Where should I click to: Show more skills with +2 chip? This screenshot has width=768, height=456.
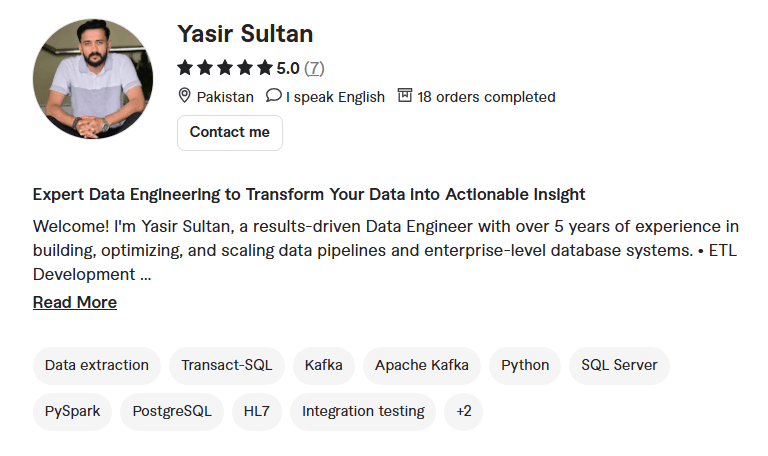(463, 411)
